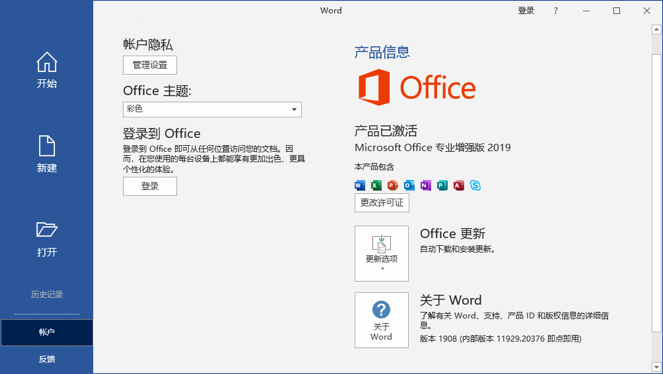Switch to the 帐户 tab in sidebar
The height and width of the screenshot is (374, 663).
click(47, 332)
